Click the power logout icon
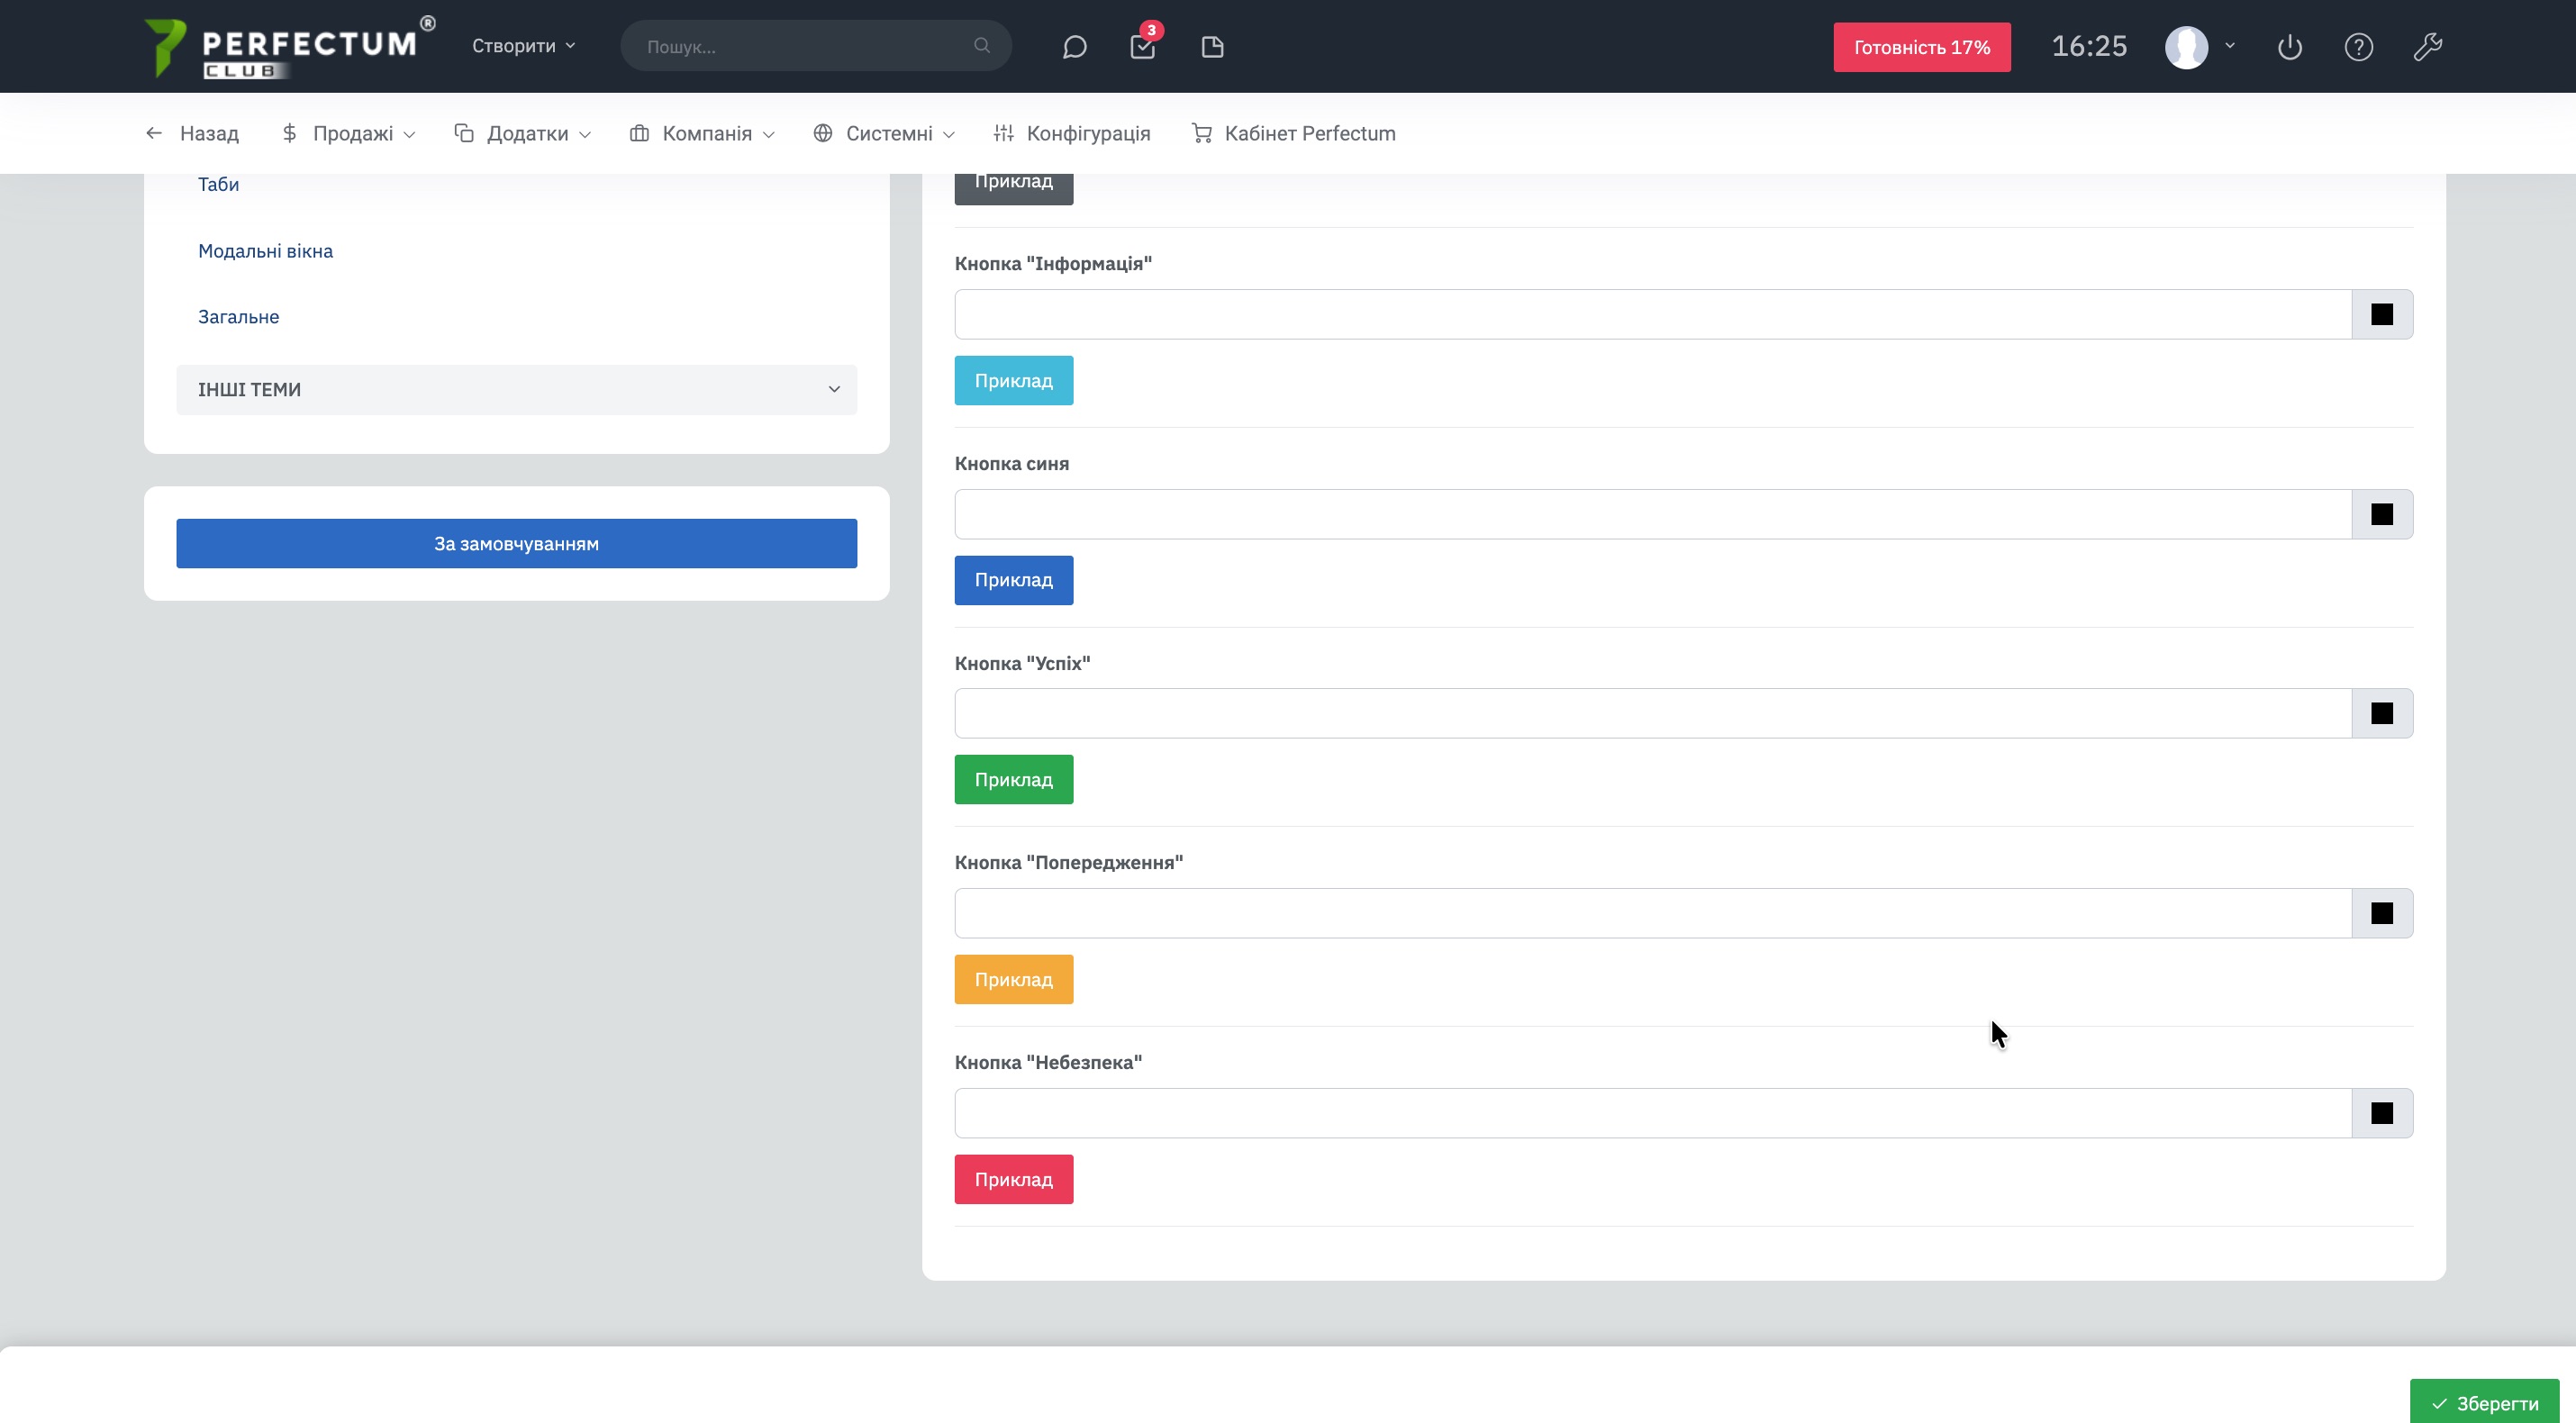Screen dimensions: 2576x1423 coord(2290,47)
